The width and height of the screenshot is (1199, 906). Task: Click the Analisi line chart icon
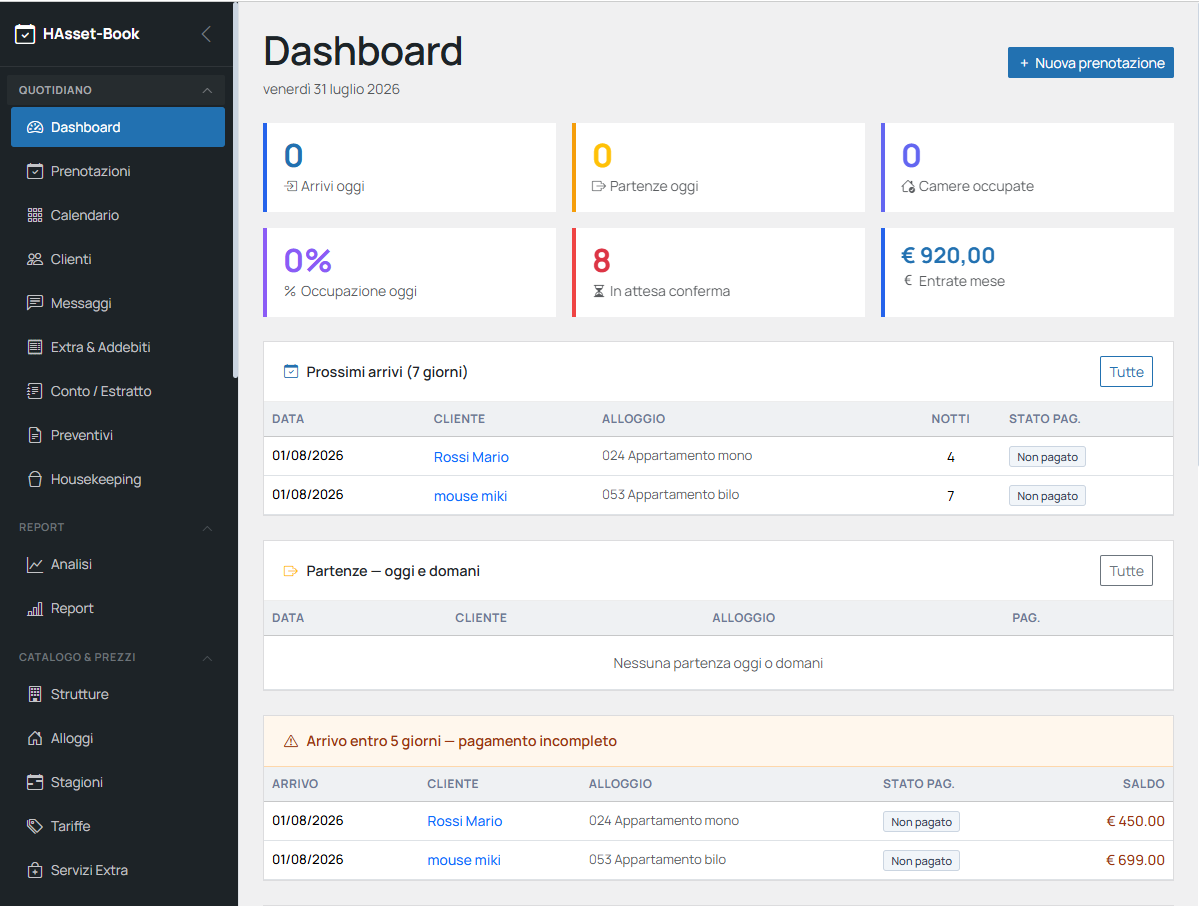pyautogui.click(x=35, y=564)
